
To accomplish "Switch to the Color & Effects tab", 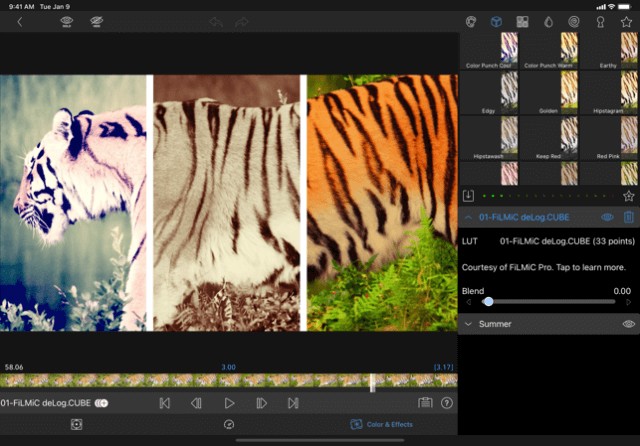I will (381, 425).
